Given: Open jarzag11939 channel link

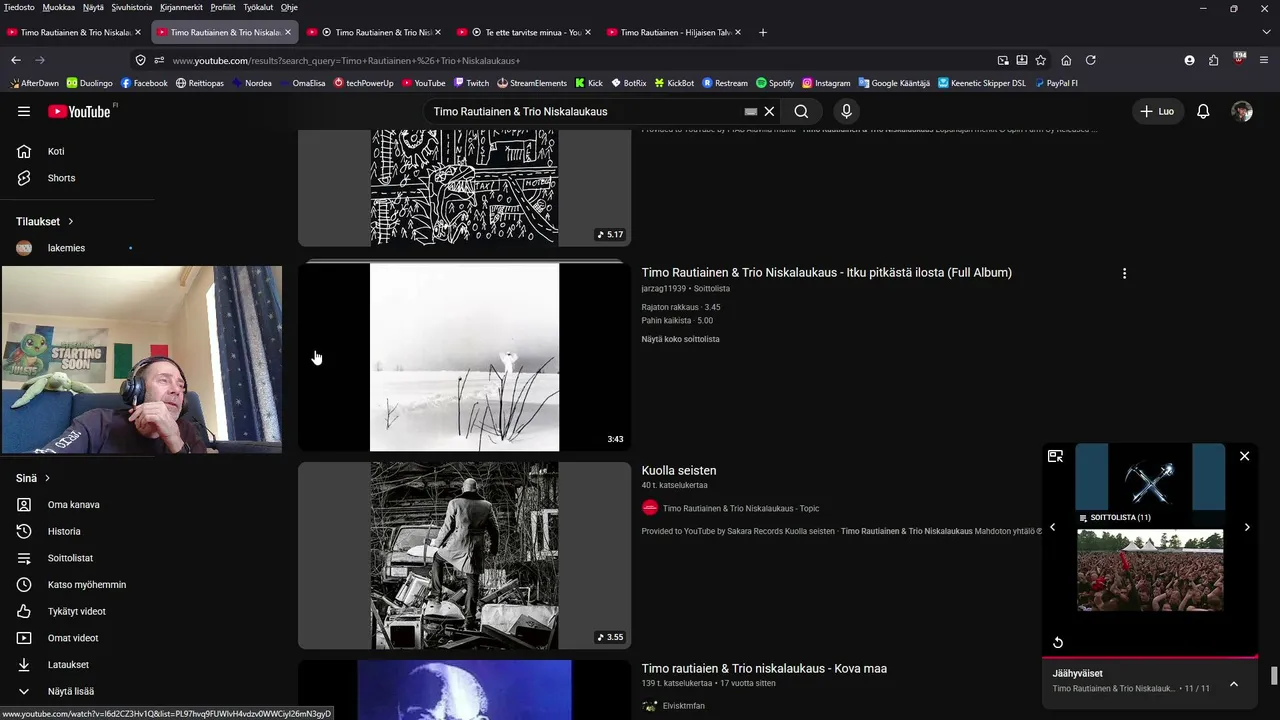Looking at the screenshot, I should (663, 289).
